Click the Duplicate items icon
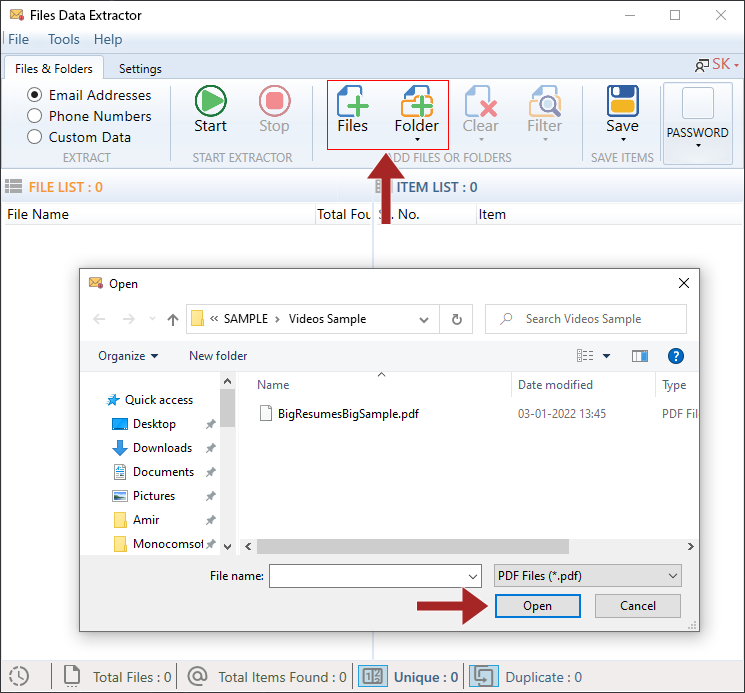The image size is (745, 693). [484, 676]
